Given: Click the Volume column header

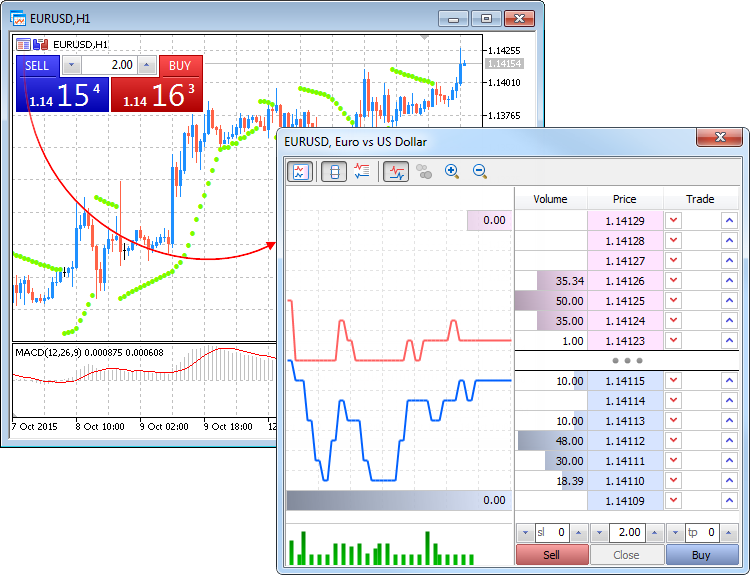Looking at the screenshot, I should click(550, 199).
